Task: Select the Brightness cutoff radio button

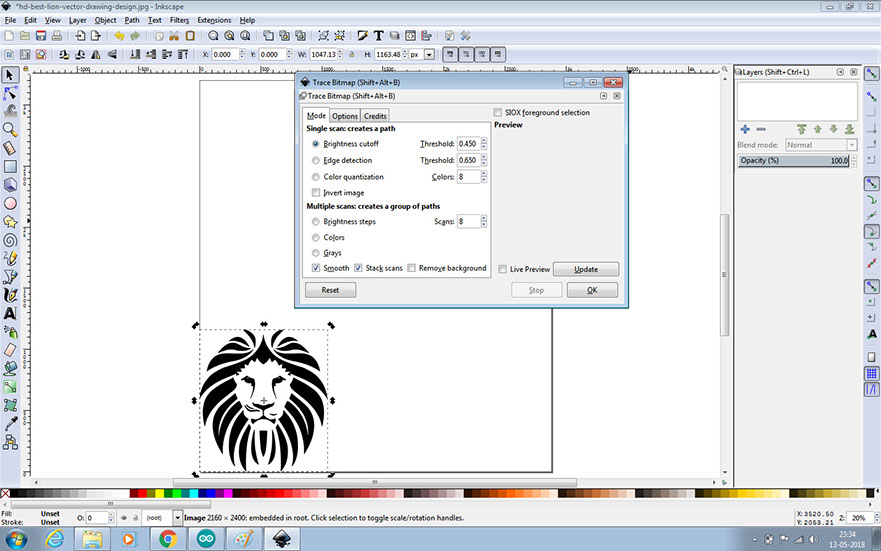Action: (316, 144)
